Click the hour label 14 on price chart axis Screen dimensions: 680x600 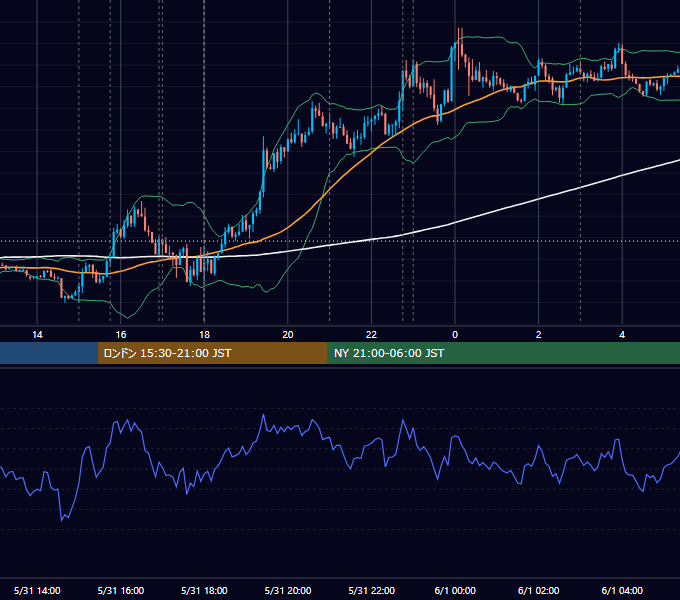(x=37, y=335)
